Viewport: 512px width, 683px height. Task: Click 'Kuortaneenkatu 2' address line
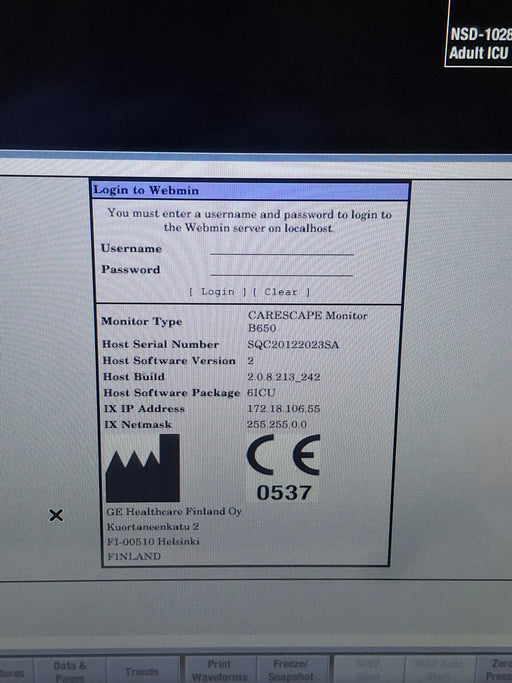[153, 527]
